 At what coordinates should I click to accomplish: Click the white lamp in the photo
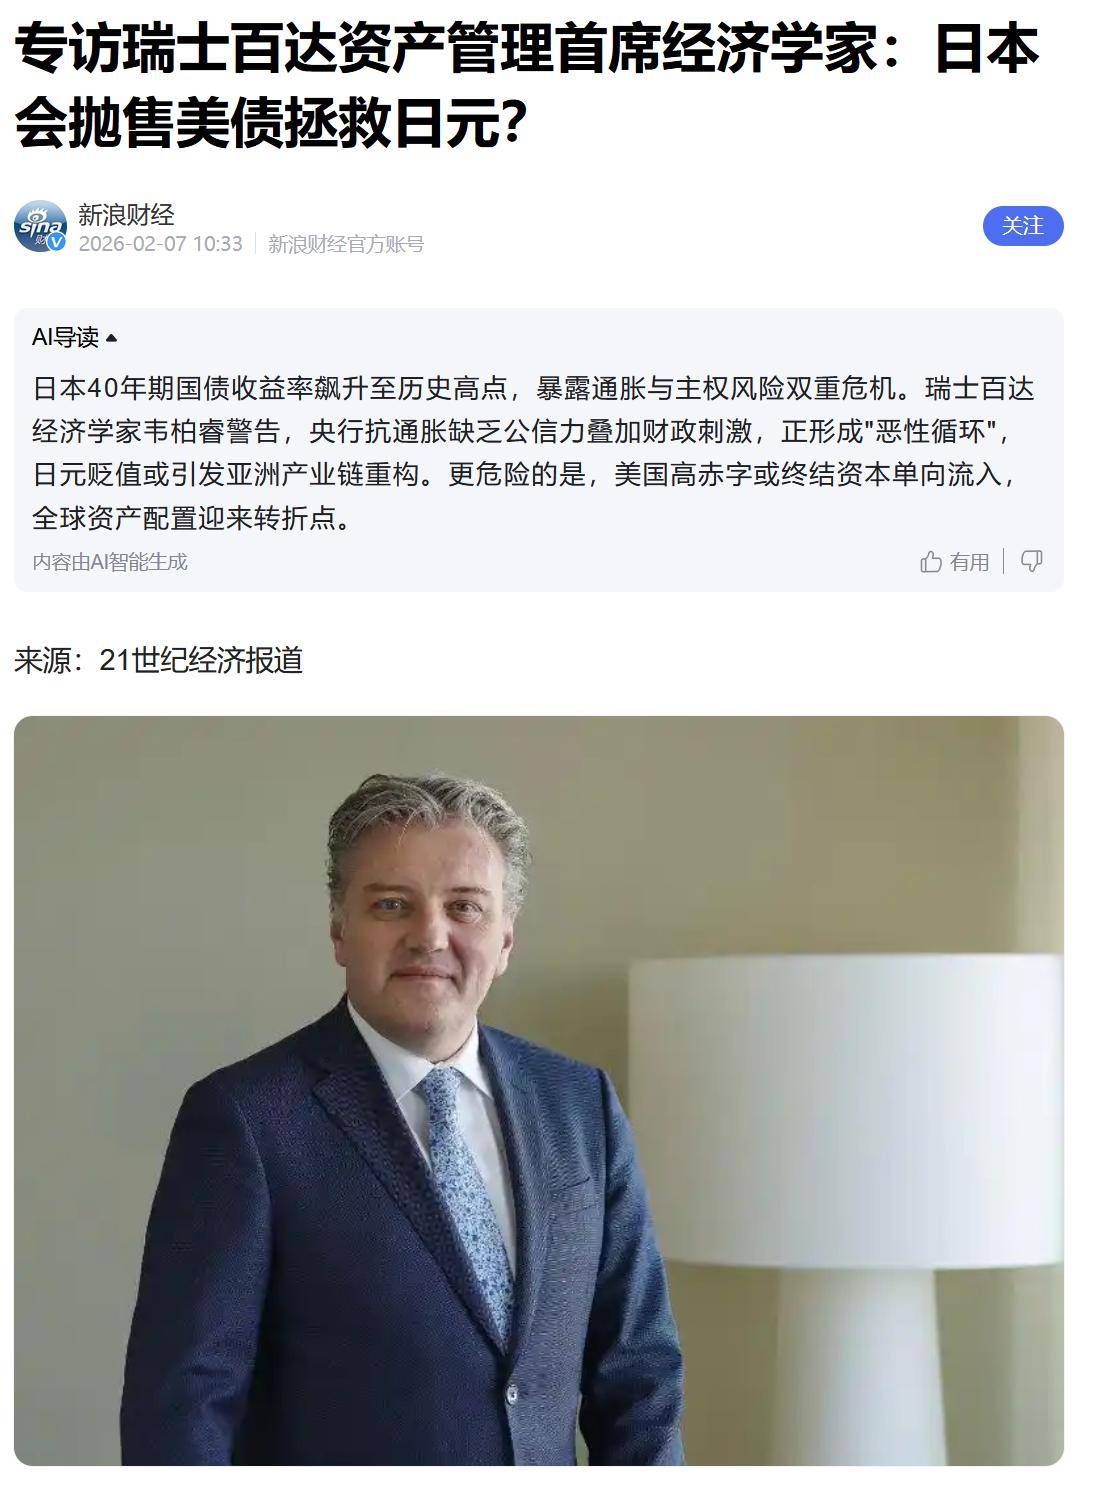(x=846, y=1200)
